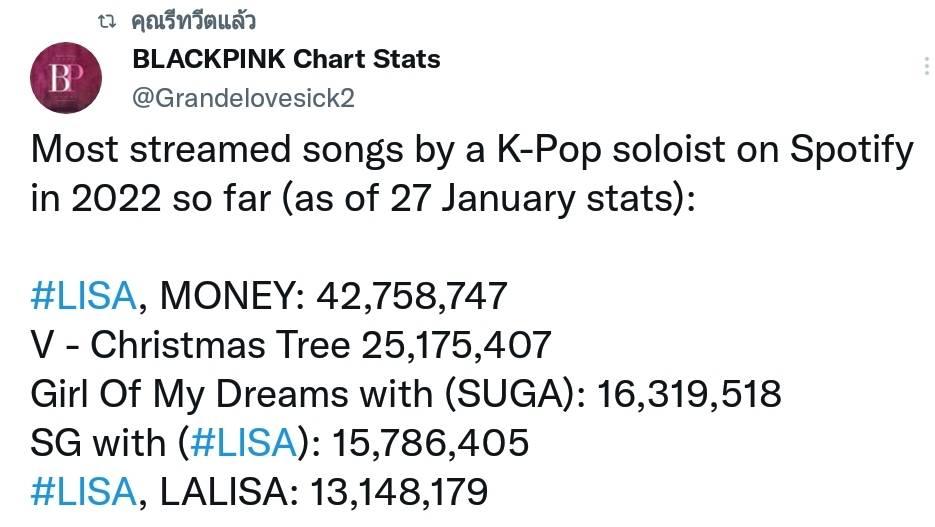The width and height of the screenshot is (935, 527).
Task: Click the word Spotify in the tweet
Action: pos(852,150)
